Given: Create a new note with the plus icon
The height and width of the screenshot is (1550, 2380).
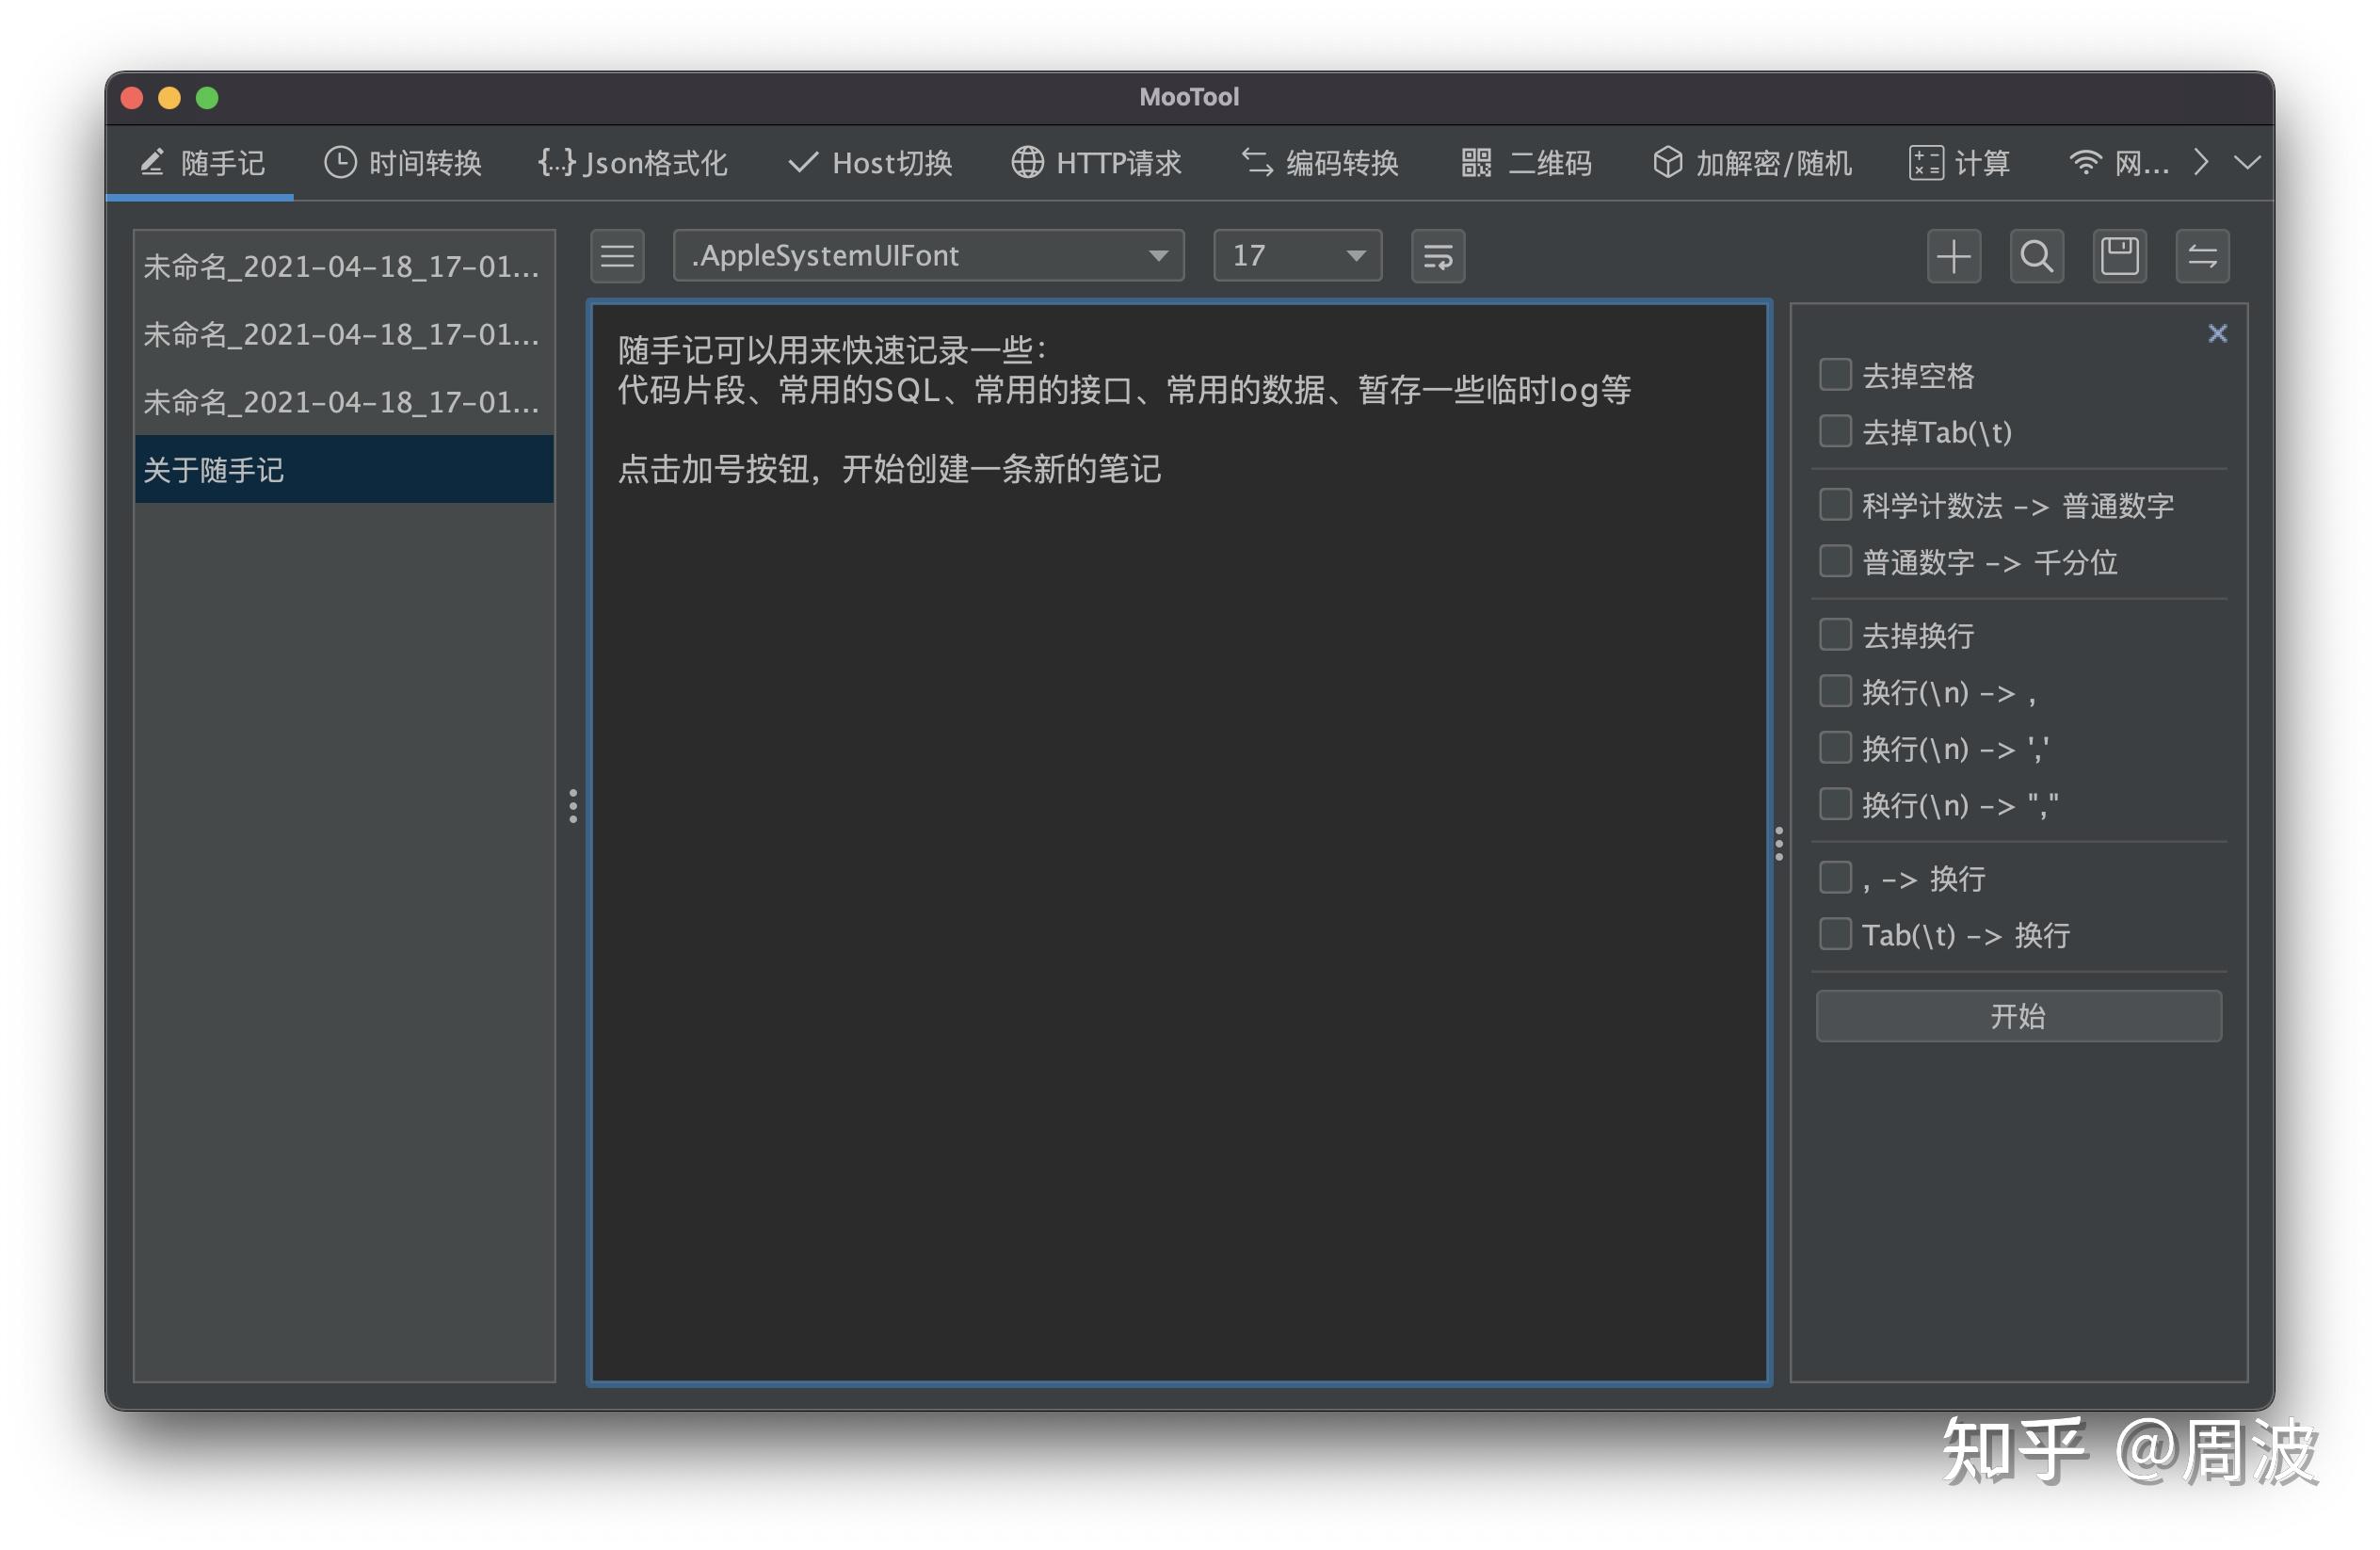Looking at the screenshot, I should pos(1954,256).
